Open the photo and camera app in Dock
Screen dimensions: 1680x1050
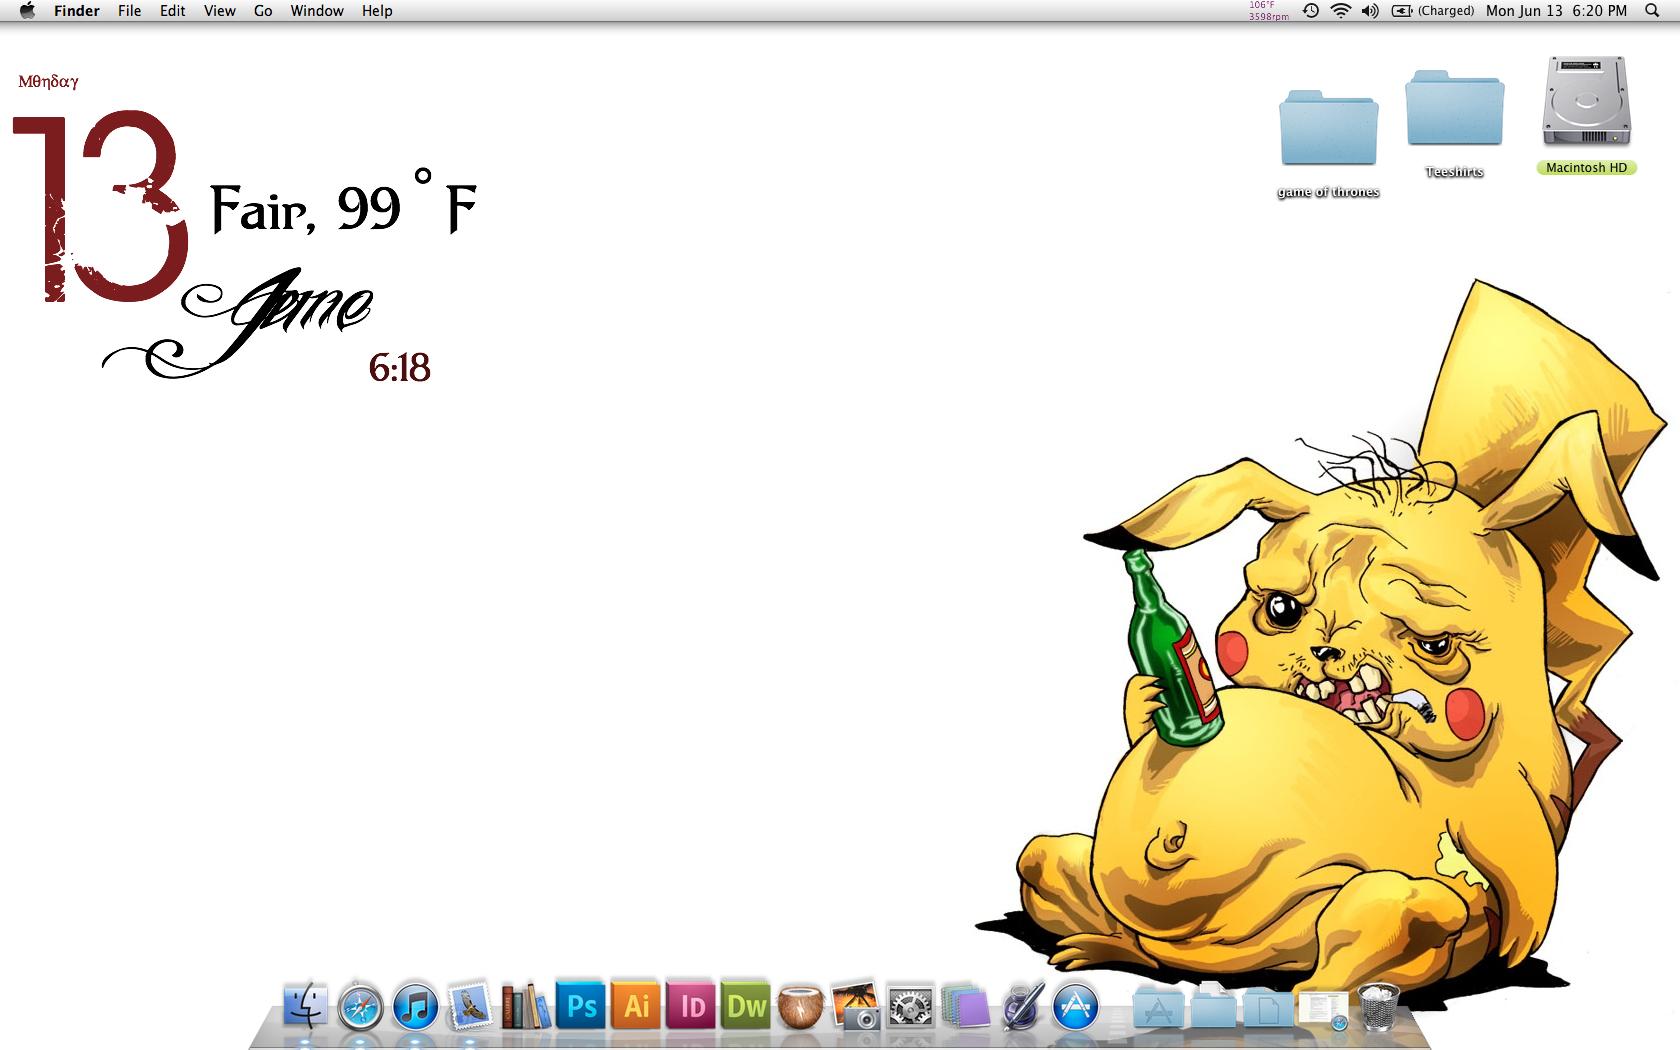[x=856, y=1005]
